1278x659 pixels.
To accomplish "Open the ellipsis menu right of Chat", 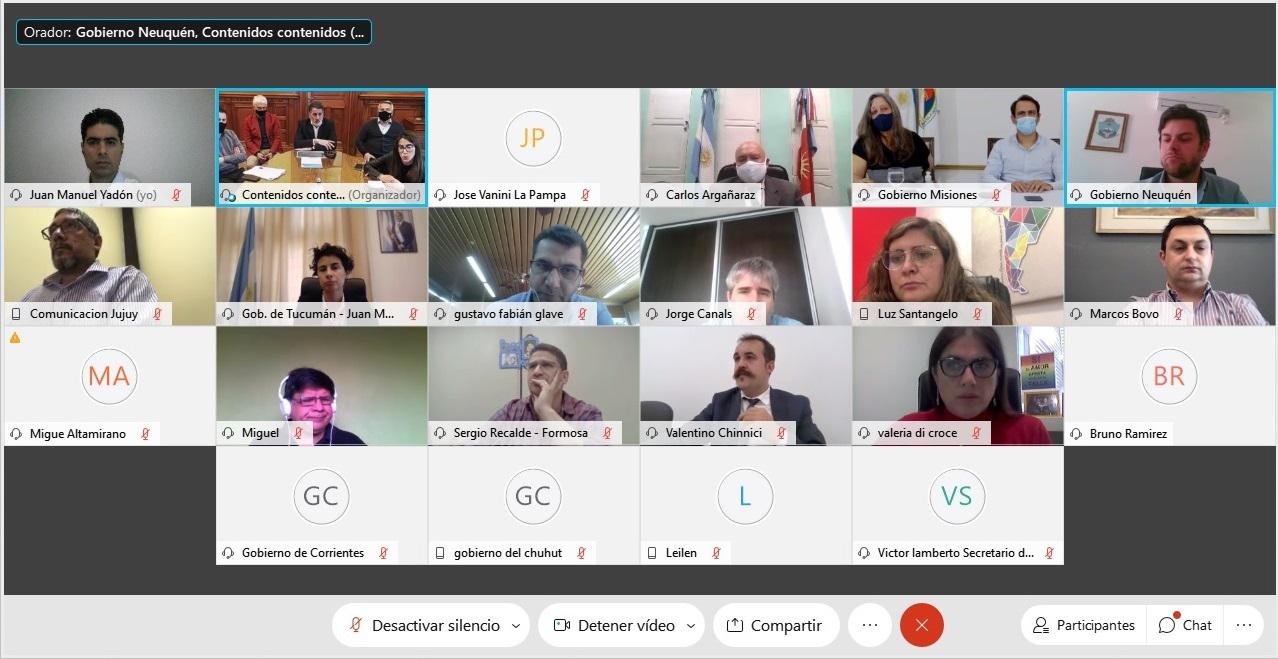I will point(1243,625).
